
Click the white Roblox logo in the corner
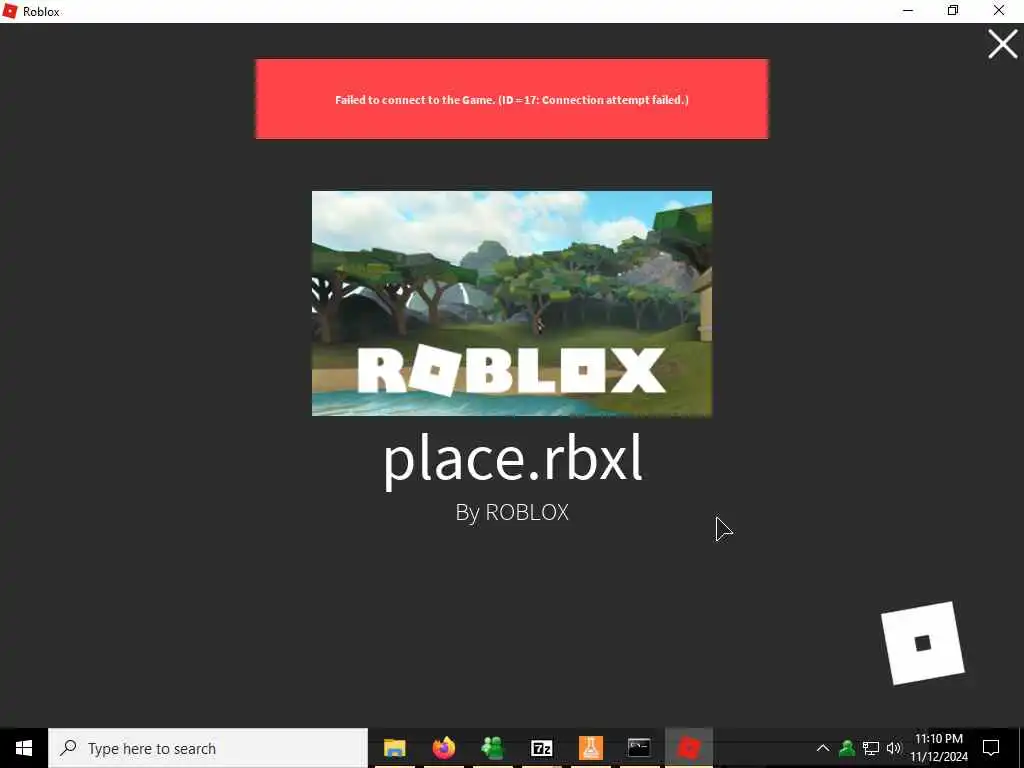point(923,643)
